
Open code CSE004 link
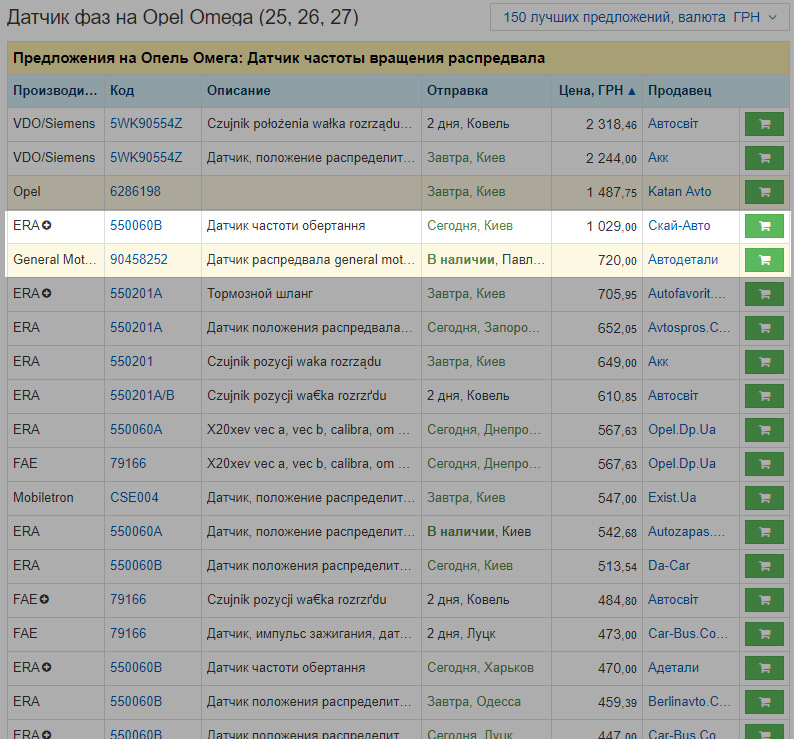134,497
